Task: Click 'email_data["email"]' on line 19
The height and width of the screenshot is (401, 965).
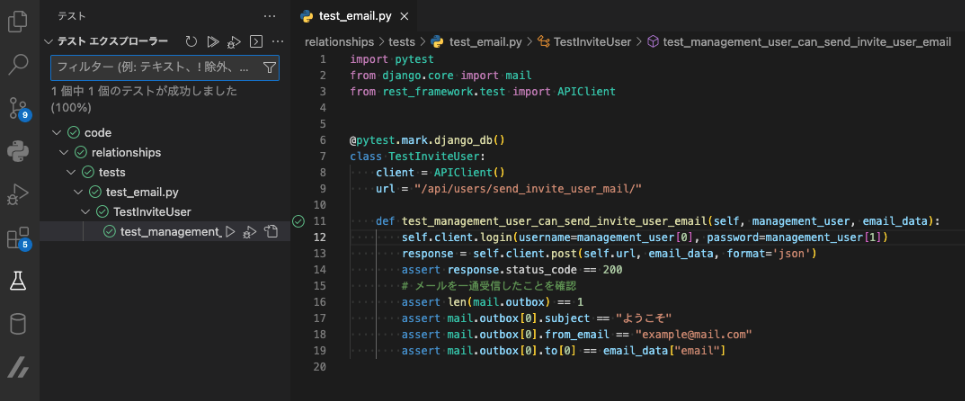Action: 664,351
